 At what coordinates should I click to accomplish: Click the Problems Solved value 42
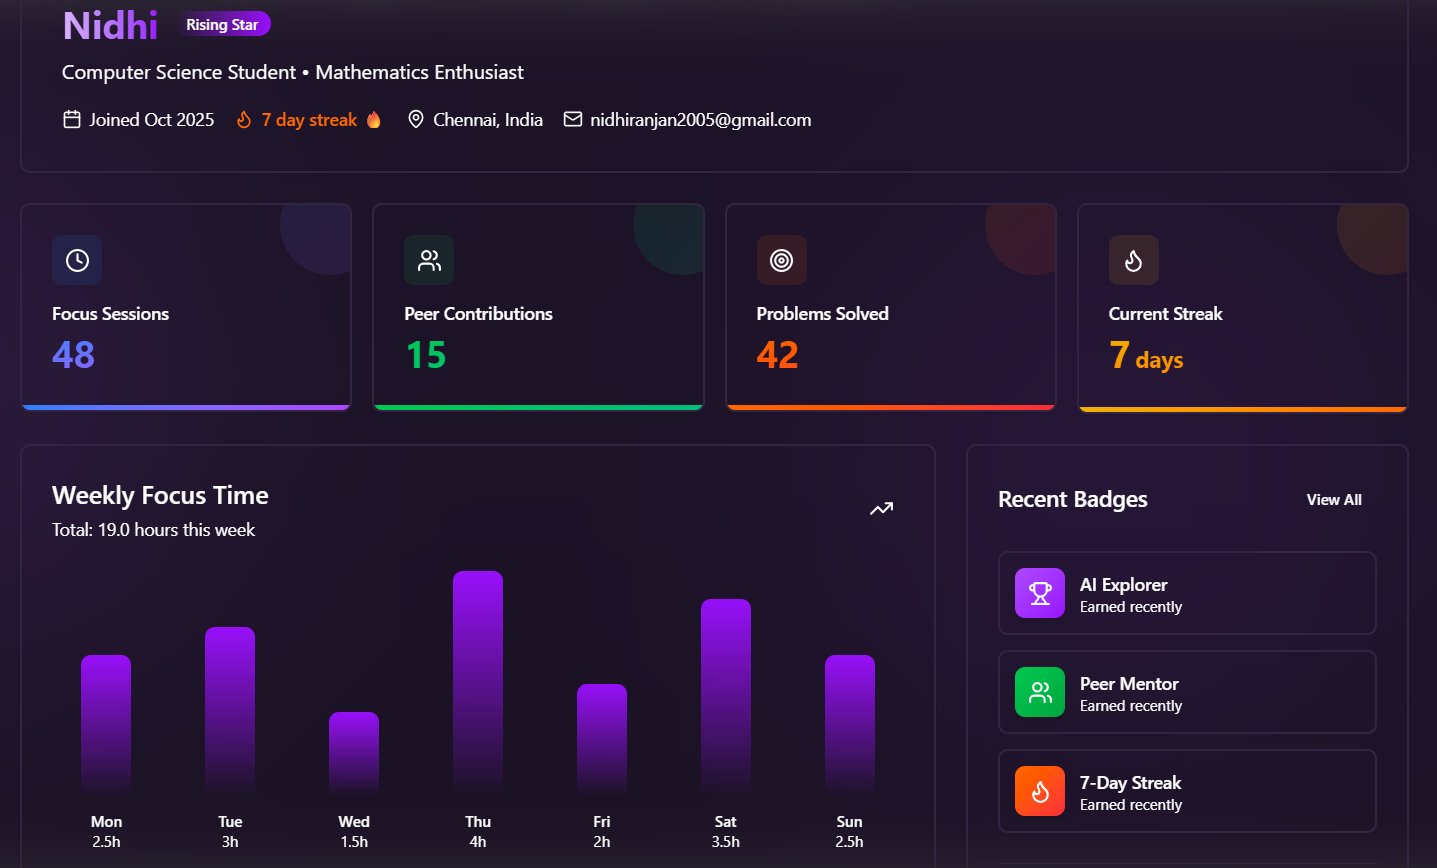[x=778, y=355]
